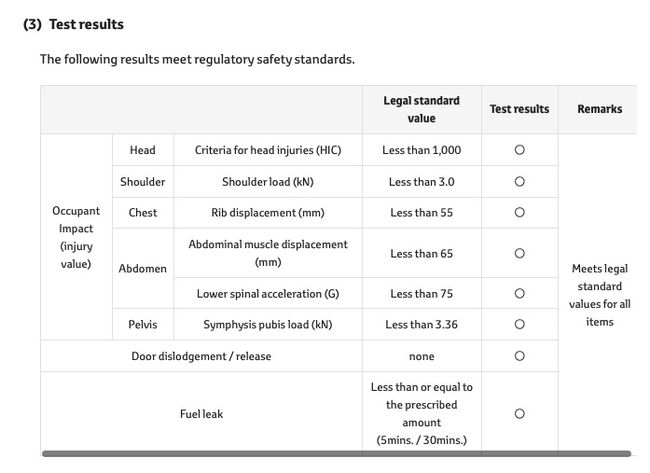Click the circle for Door dislodgement row
The width and height of the screenshot is (650, 473).
519,356
